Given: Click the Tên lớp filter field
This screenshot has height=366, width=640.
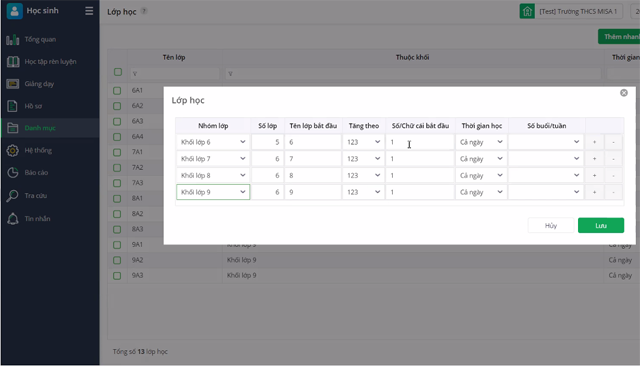Looking at the screenshot, I should point(175,74).
